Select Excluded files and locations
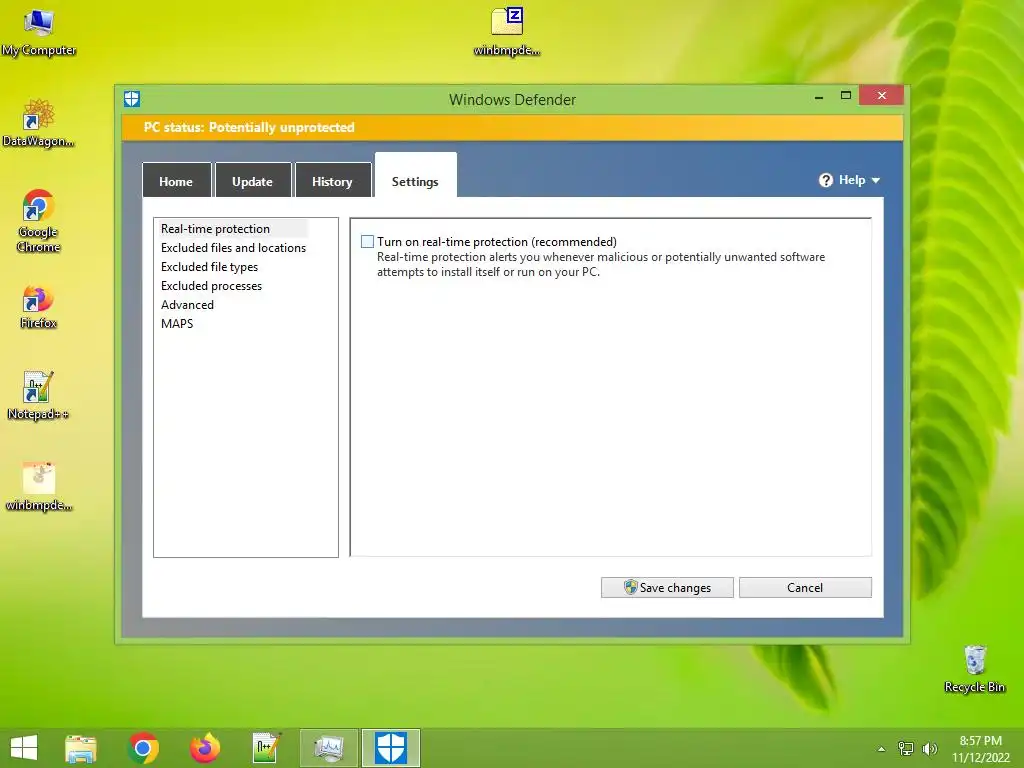The image size is (1024, 768). pos(233,248)
